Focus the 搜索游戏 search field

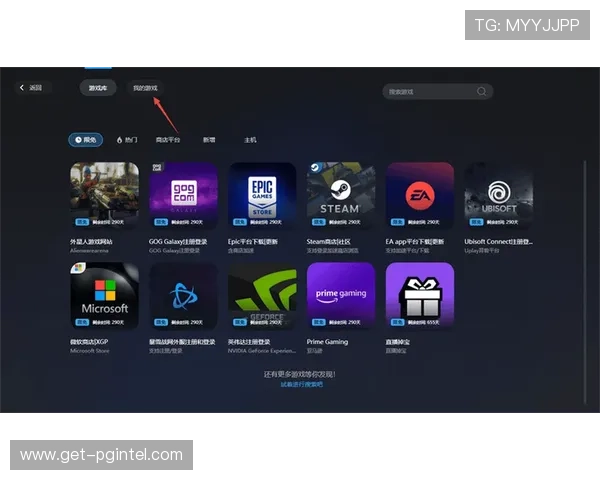pyautogui.click(x=438, y=91)
